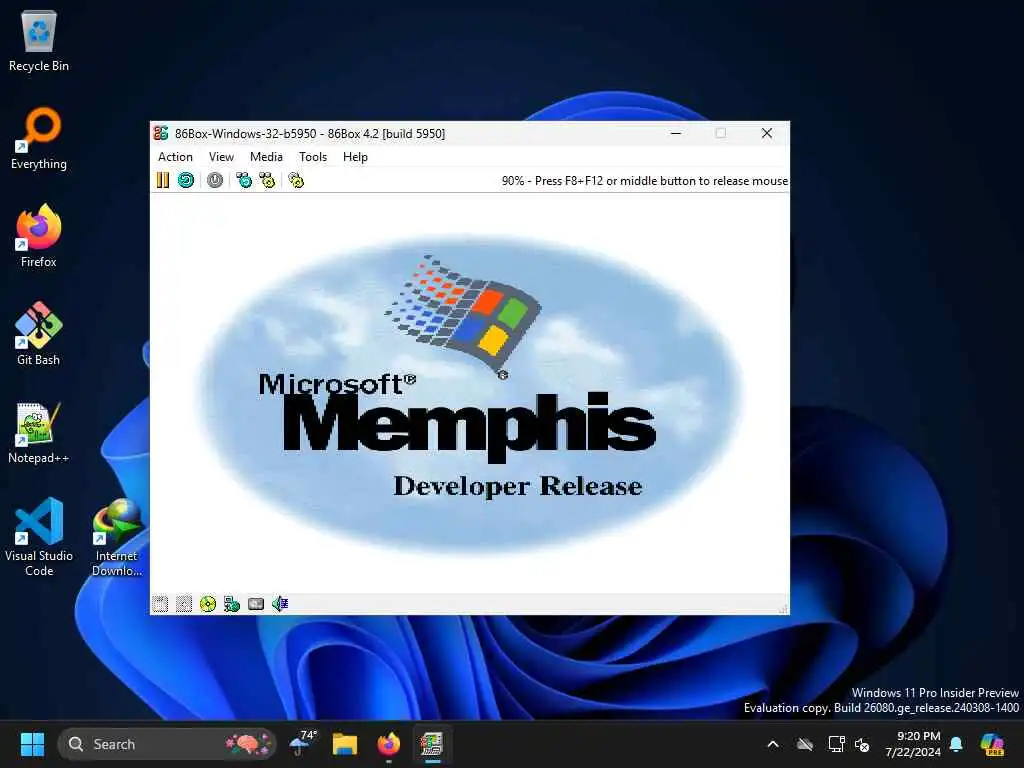The image size is (1024, 768).
Task: Open File Explorer from the taskbar
Action: pos(345,744)
